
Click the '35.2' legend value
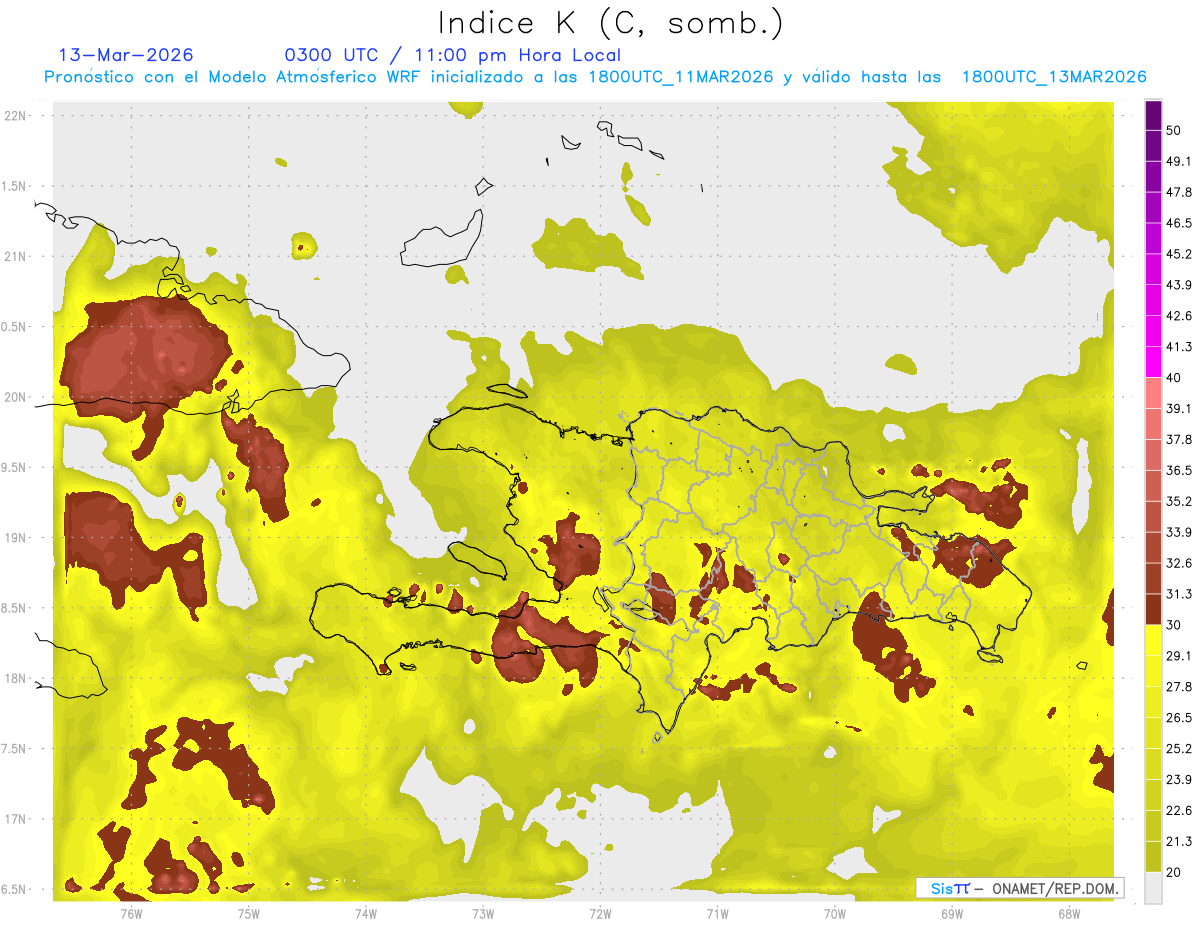[x=1179, y=502]
